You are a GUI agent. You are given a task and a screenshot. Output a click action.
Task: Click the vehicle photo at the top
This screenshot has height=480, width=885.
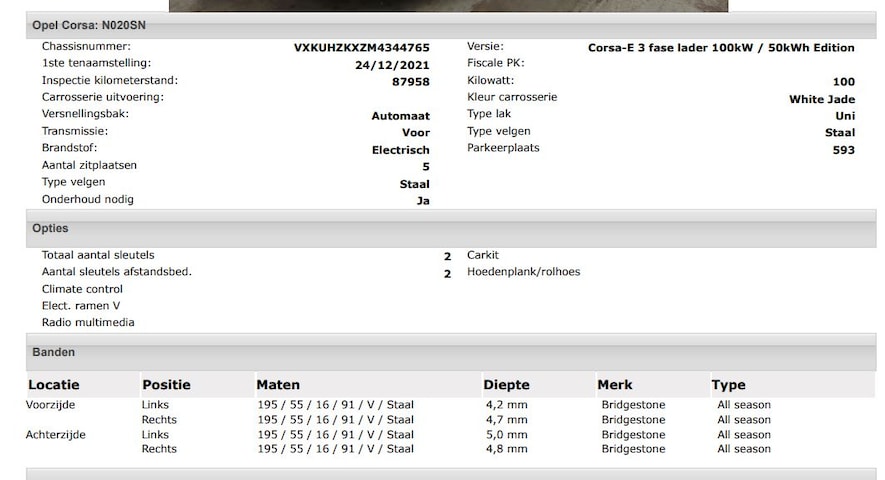coord(448,5)
